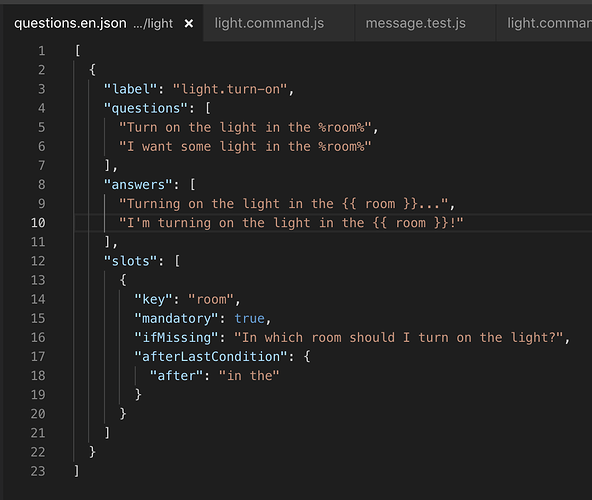Image resolution: width=592 pixels, height=500 pixels.
Task: Click "Turn on the light in the %room%" string
Action: (x=245, y=127)
